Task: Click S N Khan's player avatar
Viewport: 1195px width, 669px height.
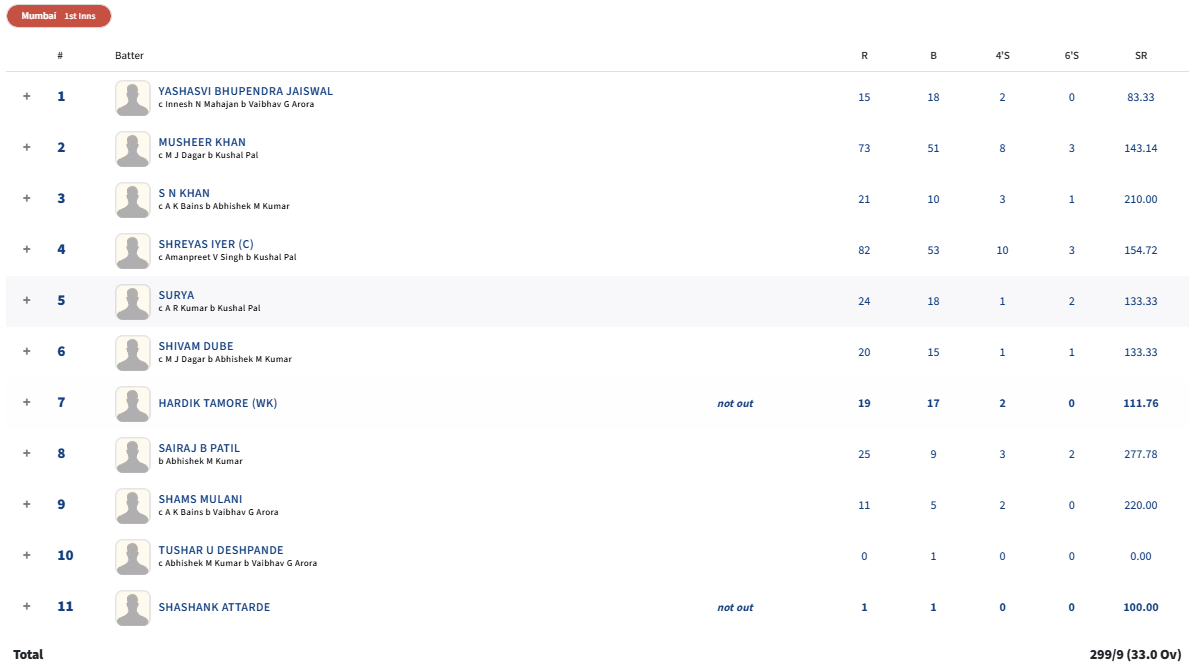Action: point(133,200)
